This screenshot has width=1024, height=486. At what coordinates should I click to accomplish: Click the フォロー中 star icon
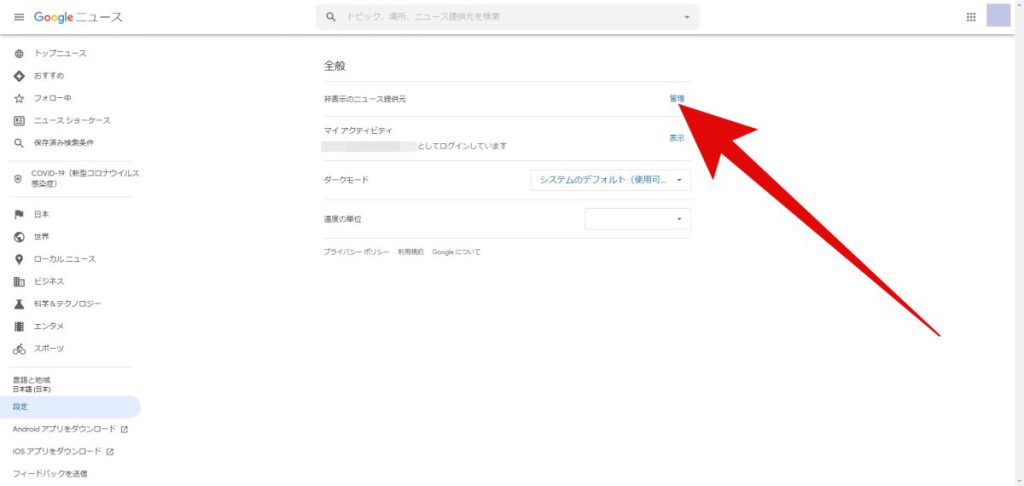pyautogui.click(x=19, y=98)
